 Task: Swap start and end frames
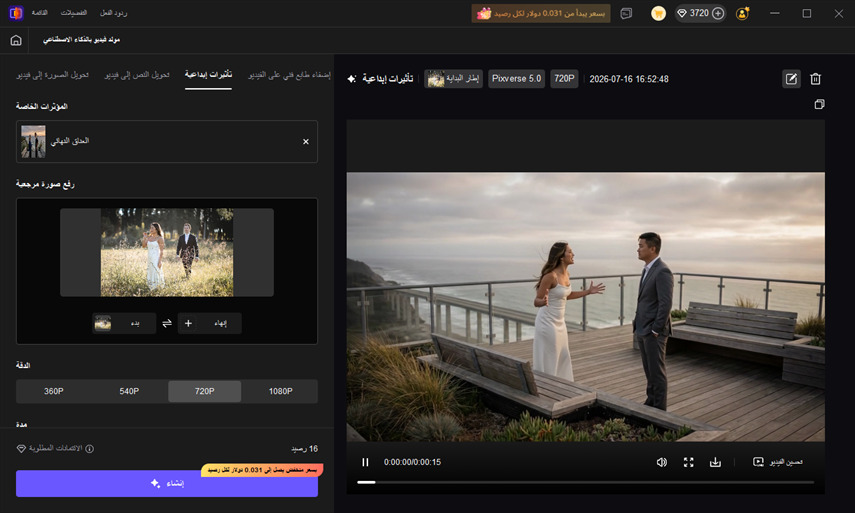[167, 323]
